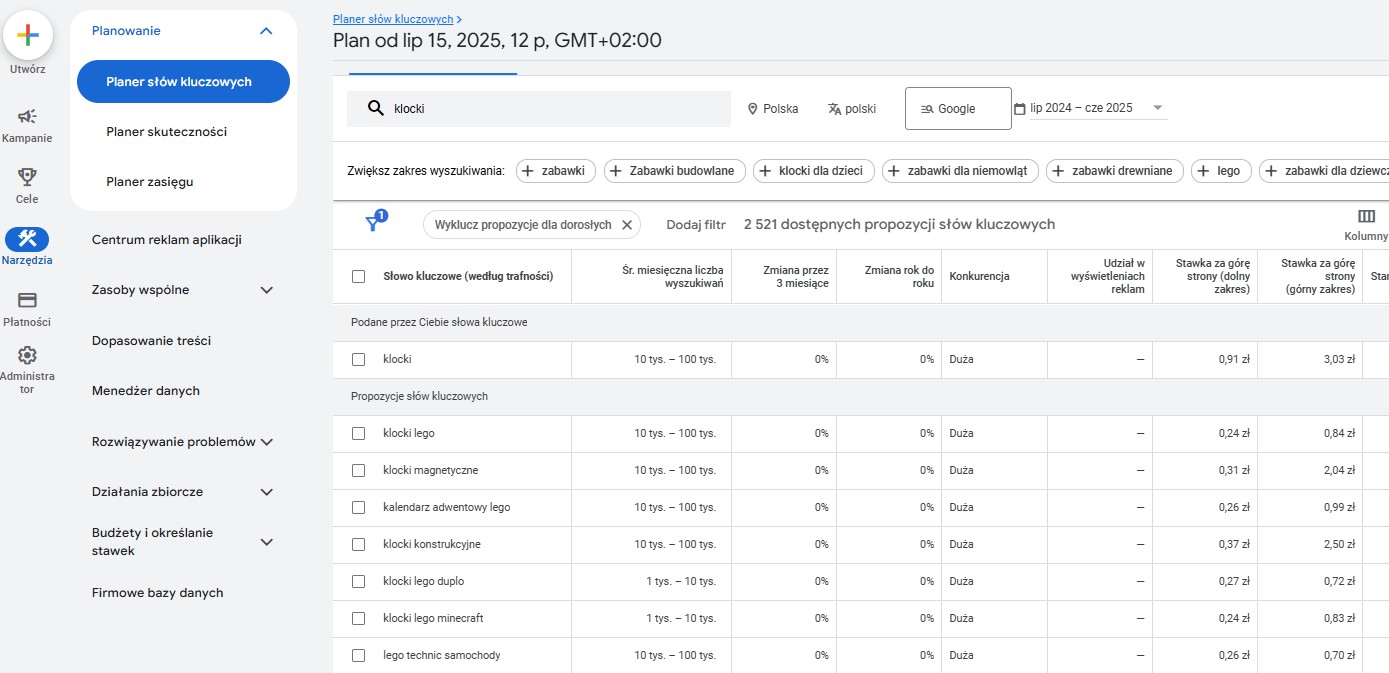Screen dimensions: 1389x673
Task: Click the keyword search field containing 'klocki'
Action: pyautogui.click(x=539, y=108)
